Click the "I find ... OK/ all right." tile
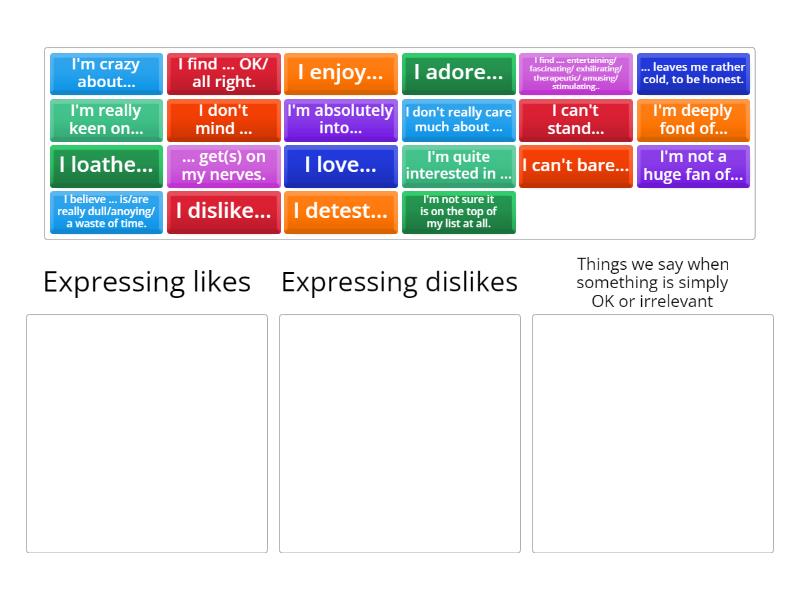The height and width of the screenshot is (600, 800). [x=223, y=72]
